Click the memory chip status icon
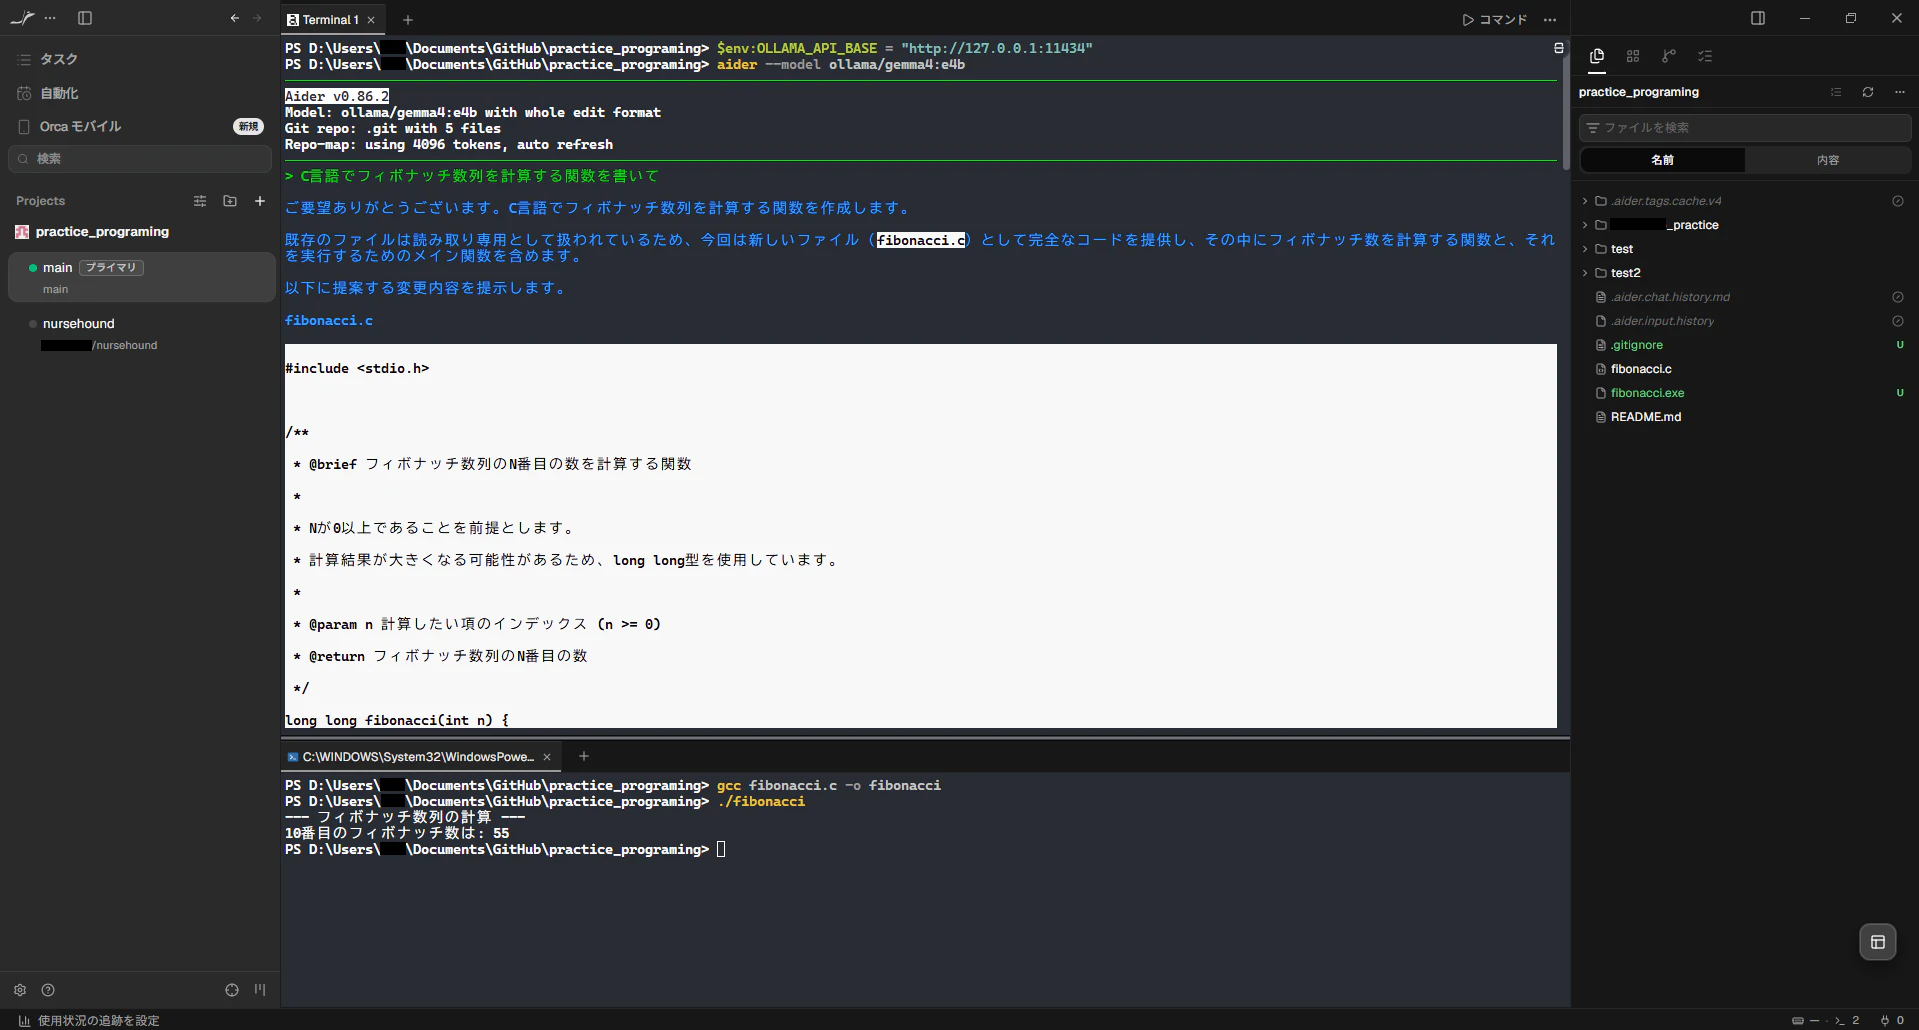This screenshot has width=1919, height=1030. [x=1798, y=1020]
